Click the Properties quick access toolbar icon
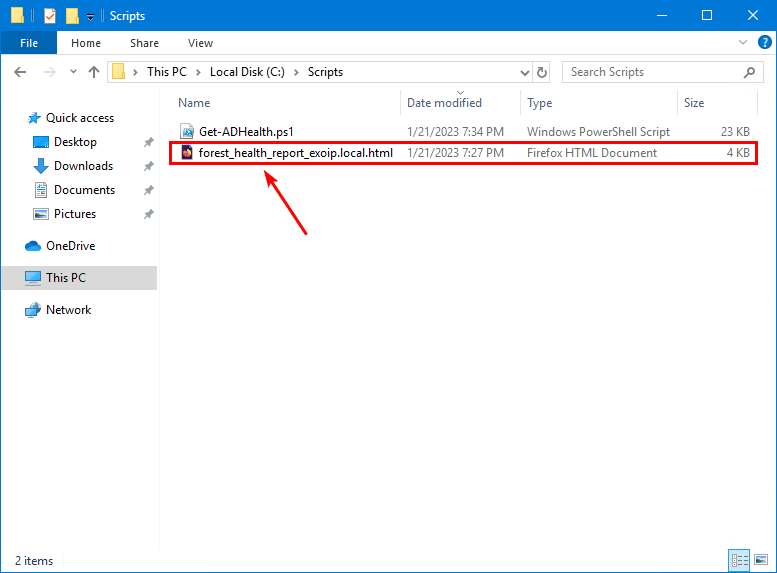The width and height of the screenshot is (777, 573). (50, 16)
